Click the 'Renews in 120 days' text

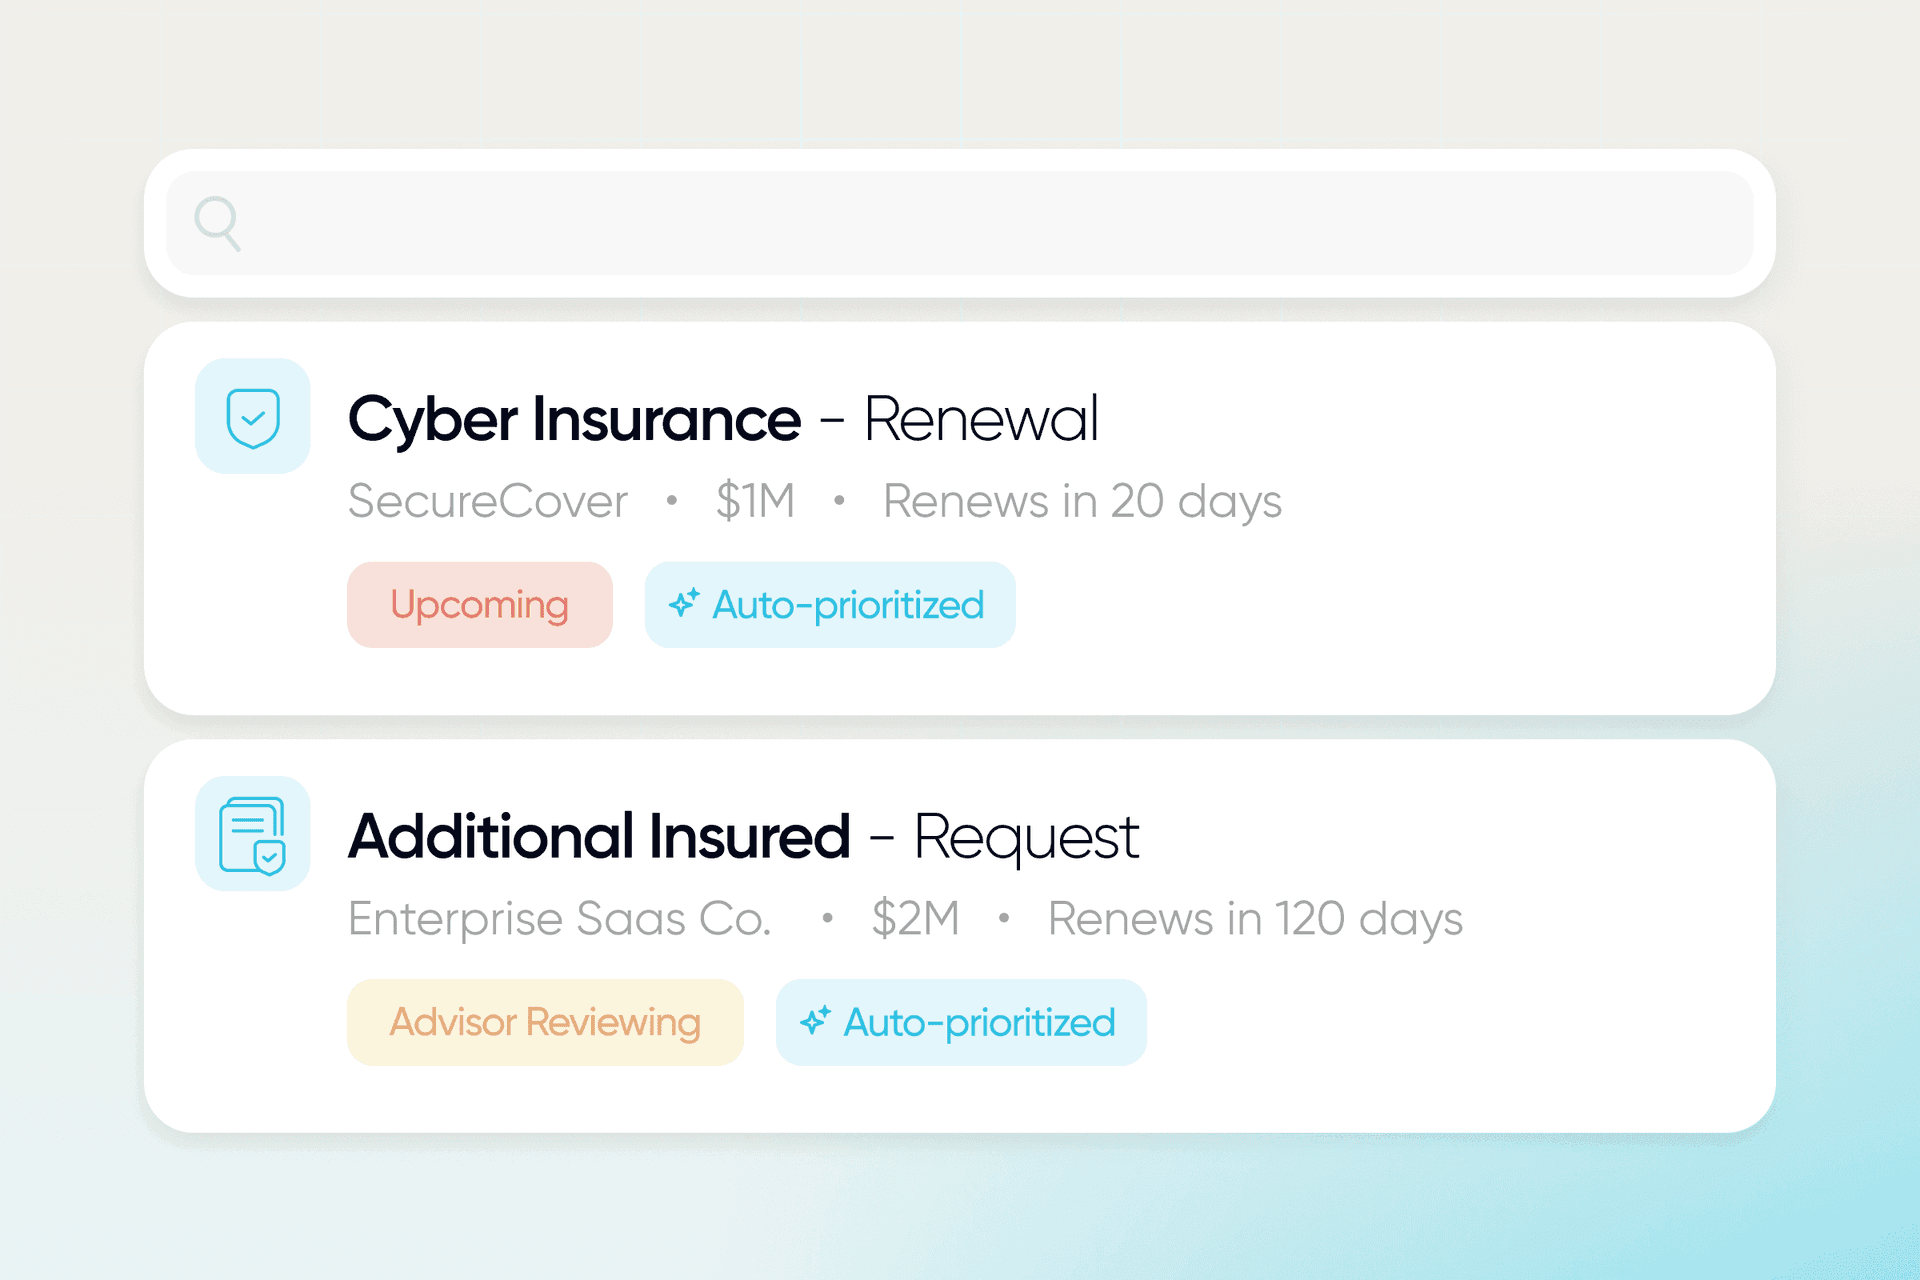pos(1255,918)
